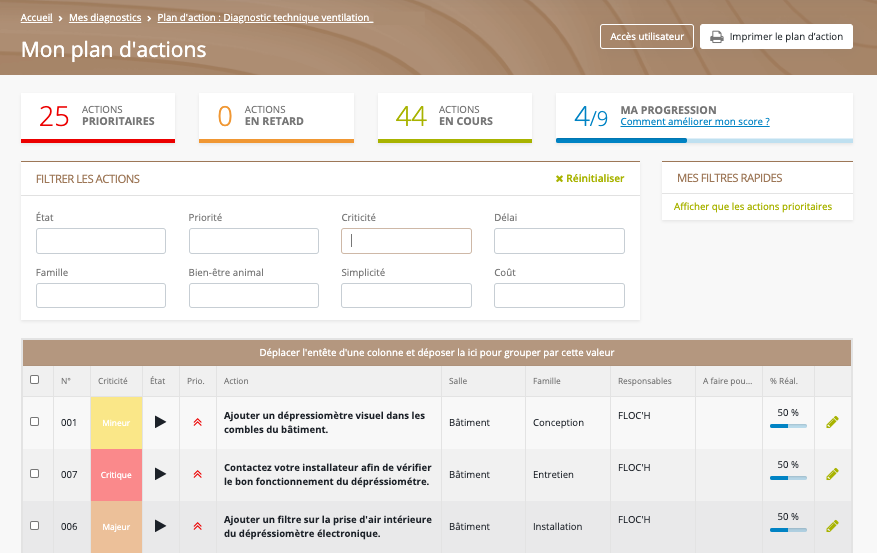Click the Ma progression 4/9 card

point(704,117)
